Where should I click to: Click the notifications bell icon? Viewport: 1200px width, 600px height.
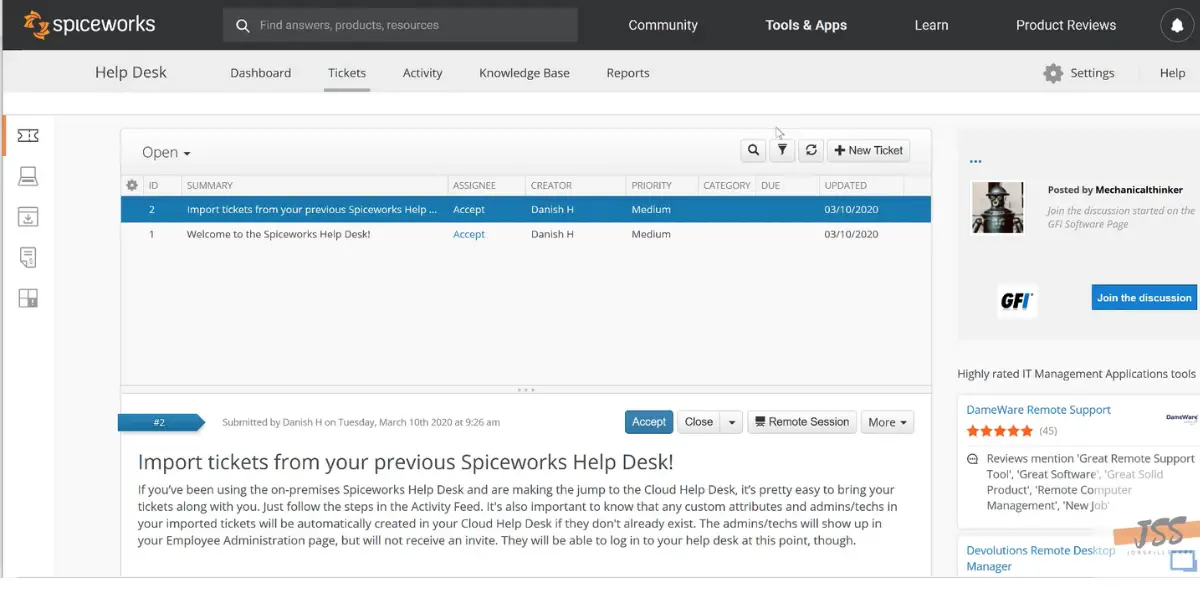click(1178, 25)
